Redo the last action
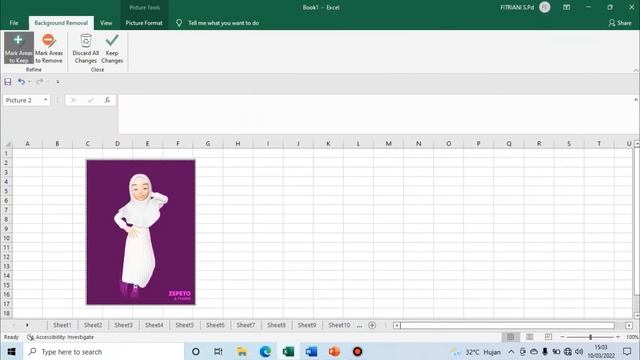This screenshot has height=360, width=640. tap(40, 82)
